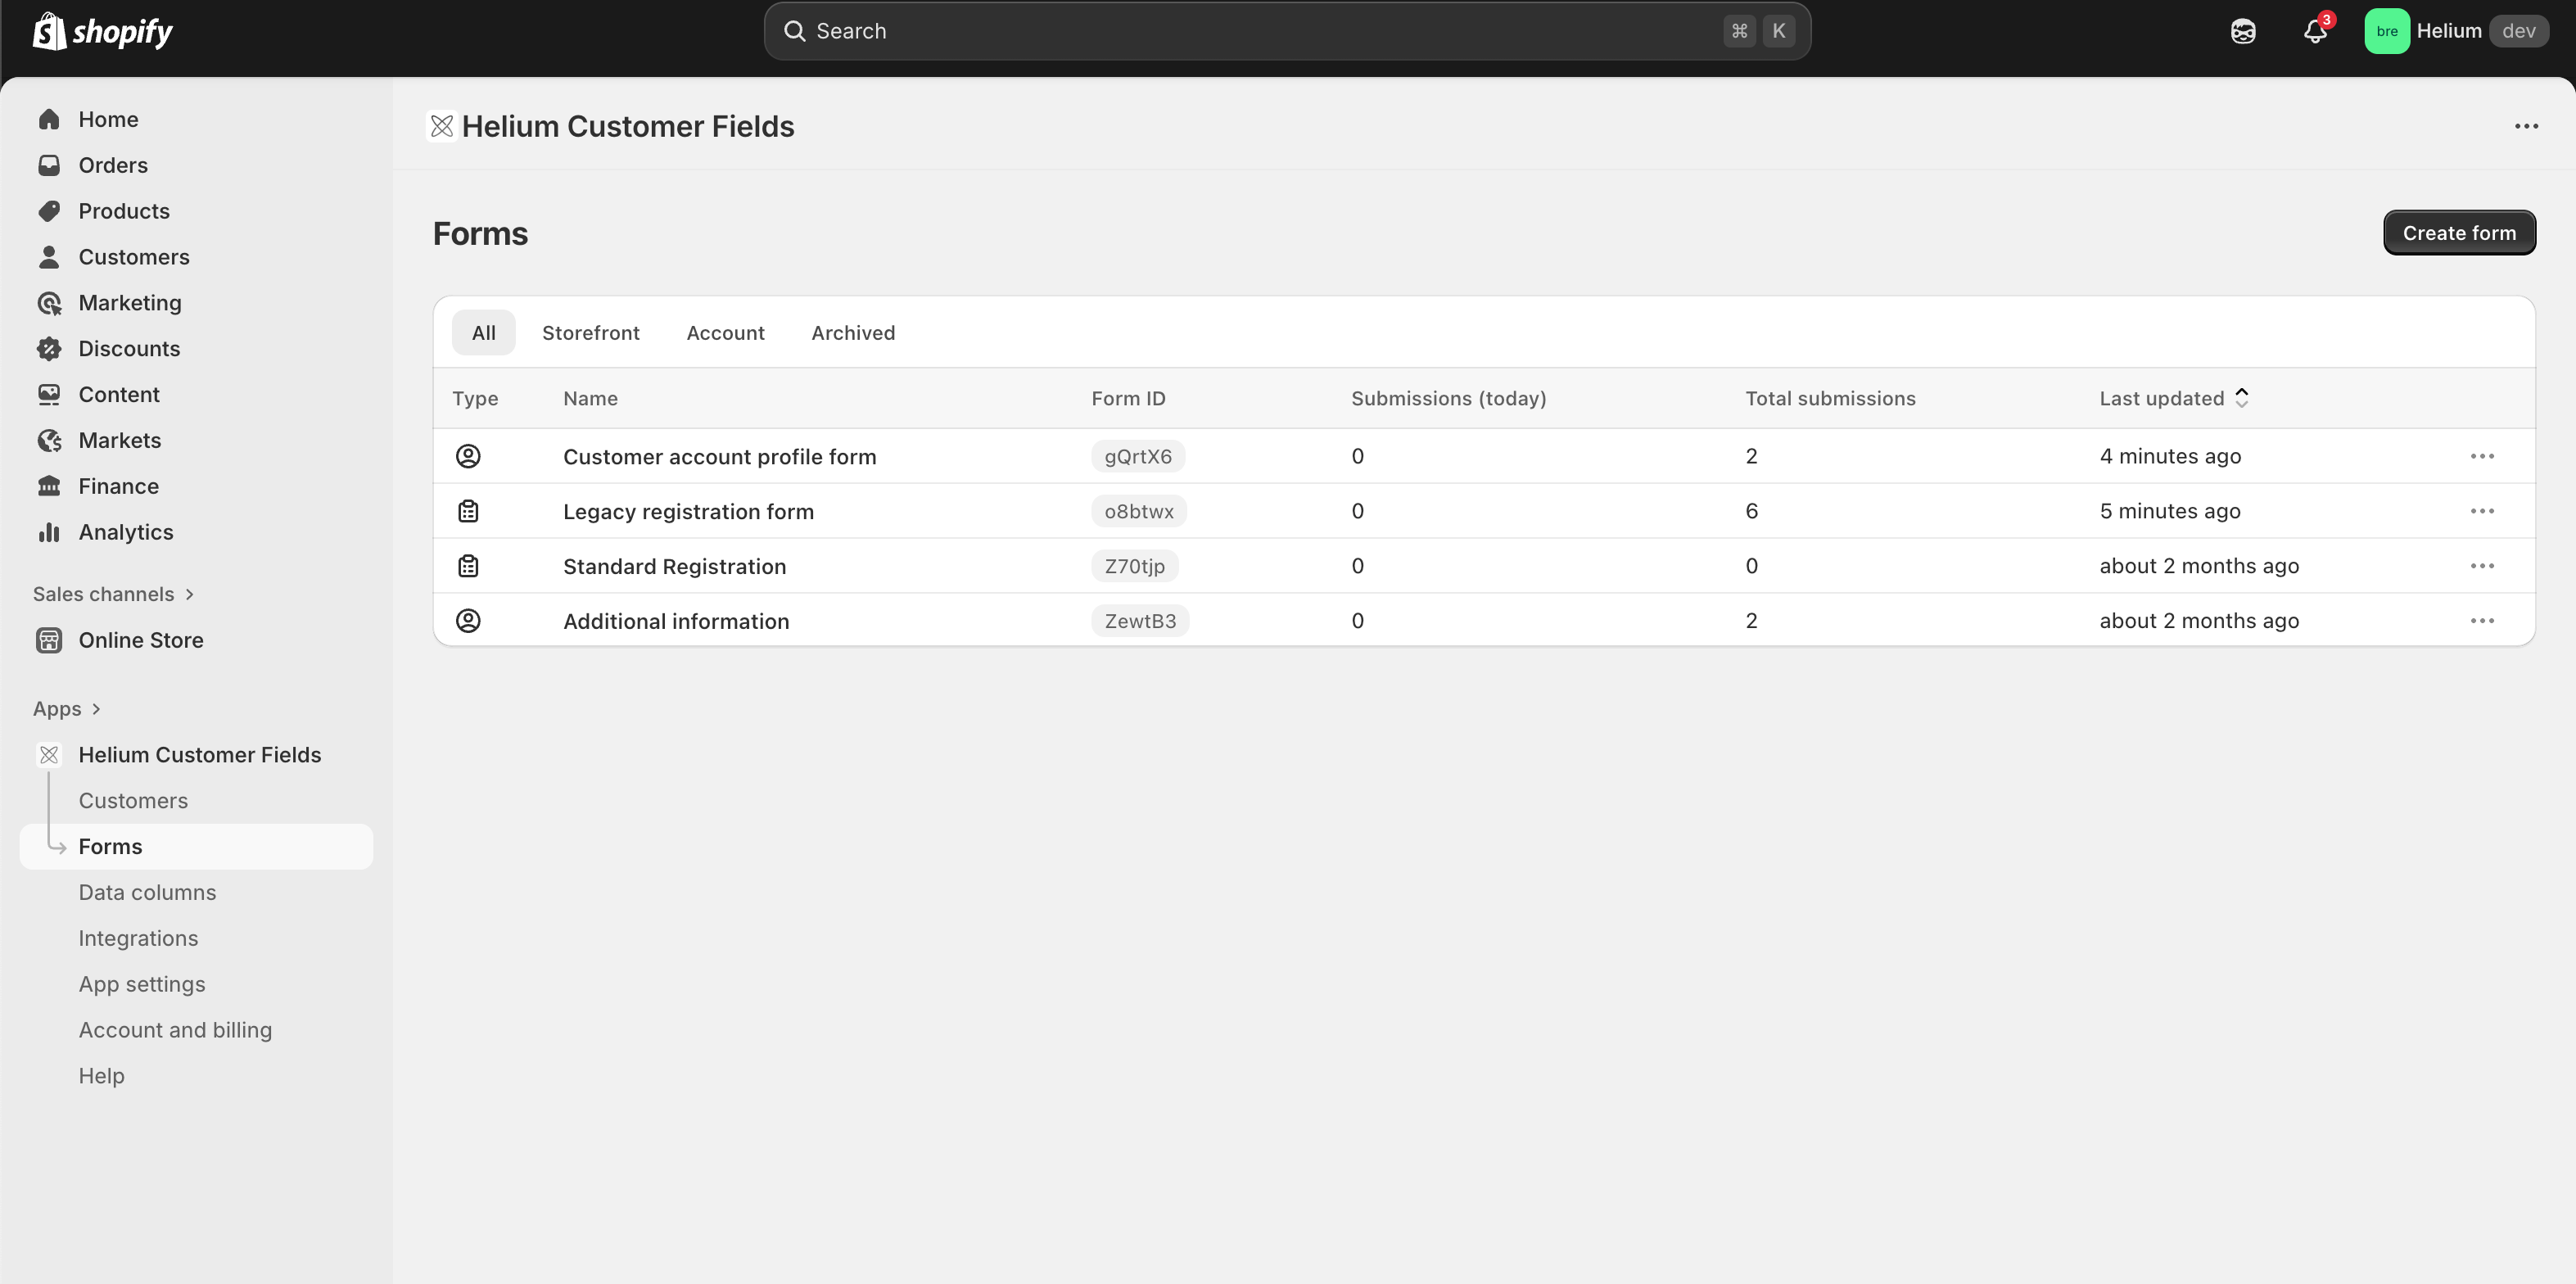Viewport: 2576px width, 1284px height.
Task: Click the Finance bank icon
Action: [49, 486]
